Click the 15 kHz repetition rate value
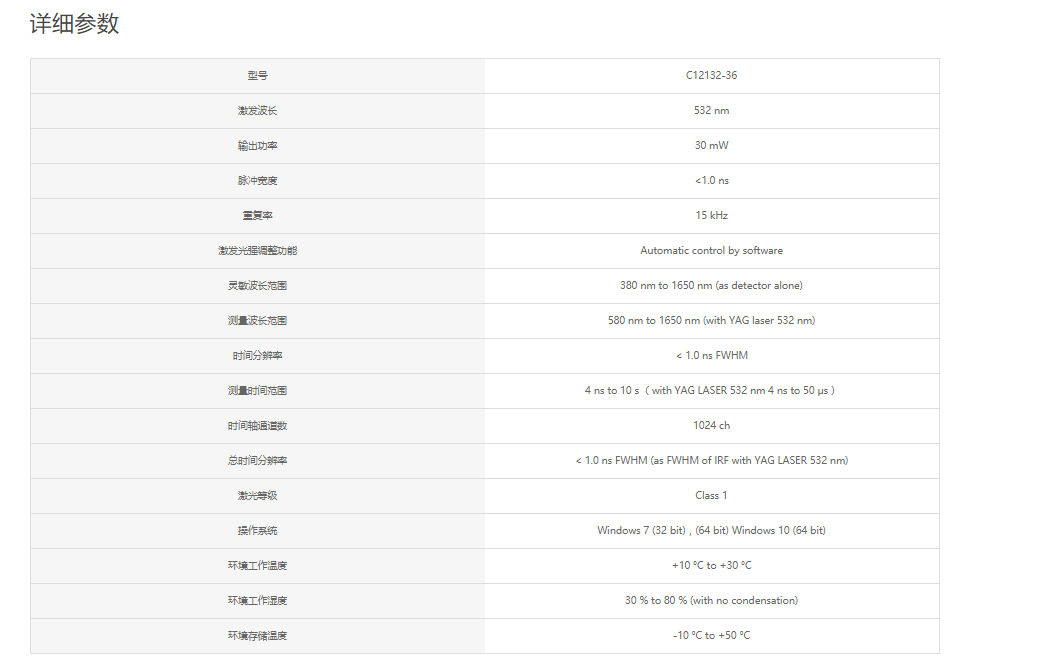Screen dimensions: 1044x667 pyautogui.click(x=711, y=215)
